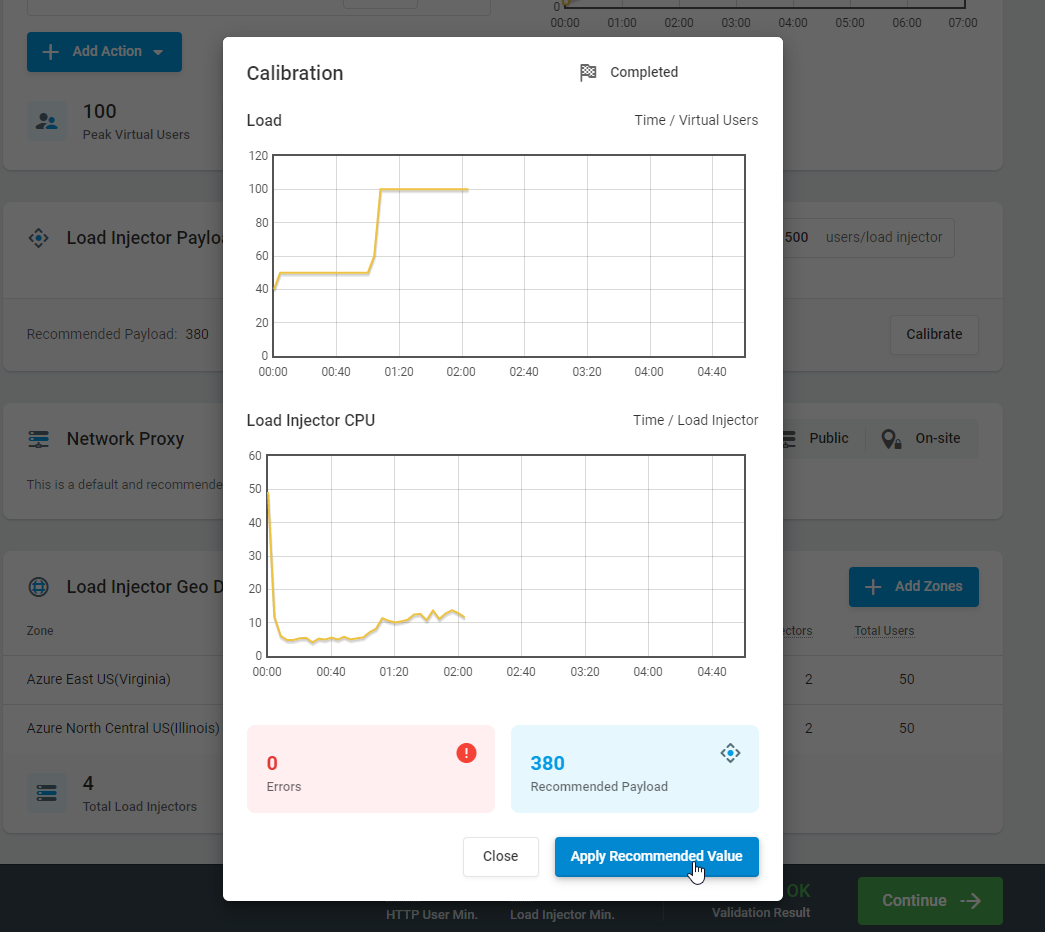Click the checkered flag Completed icon
Screen dimensions: 1045x932
coord(588,73)
